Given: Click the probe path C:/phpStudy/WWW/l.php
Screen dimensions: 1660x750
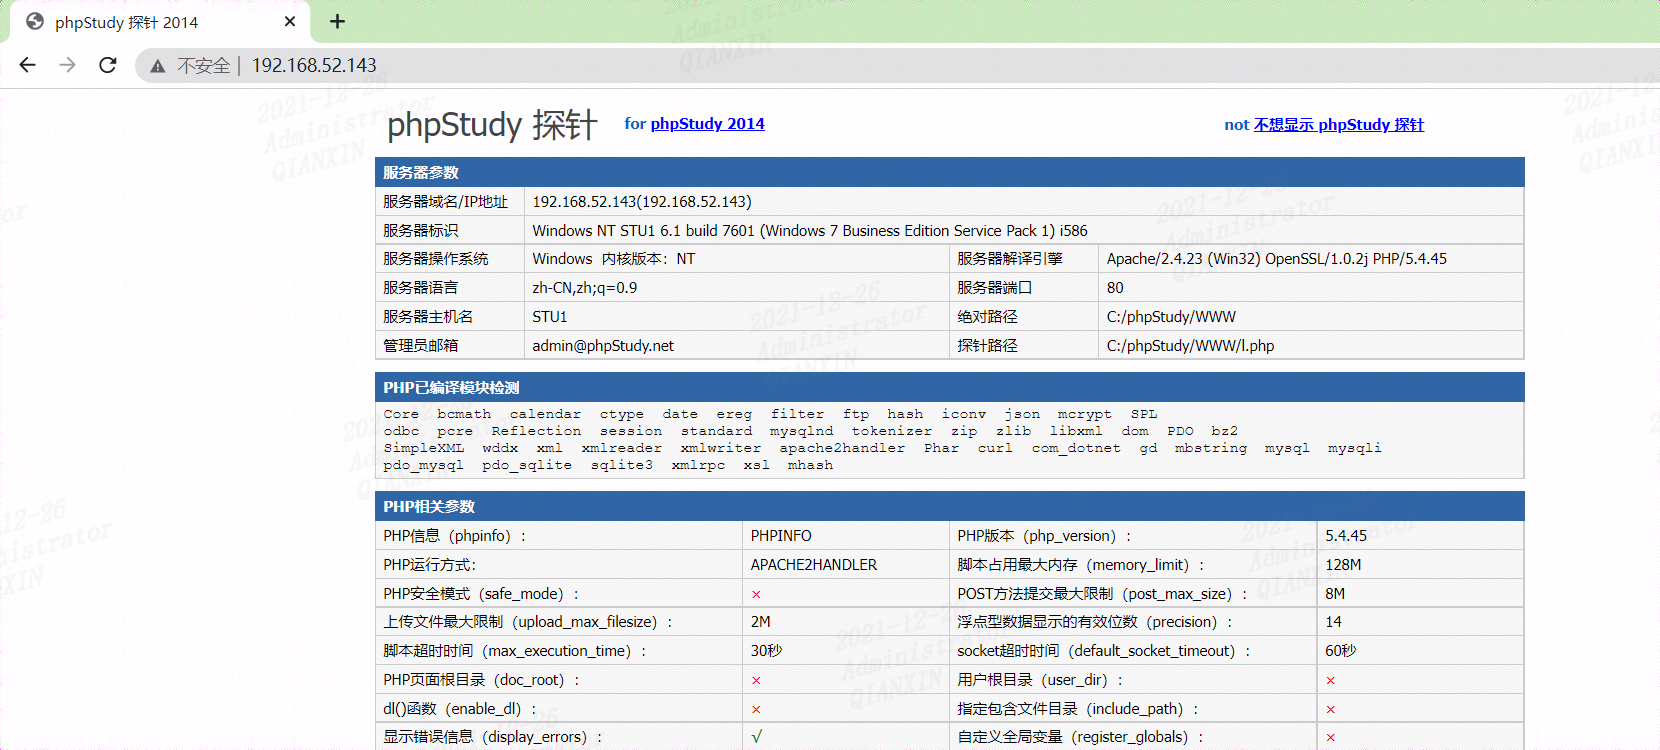Looking at the screenshot, I should [x=1190, y=346].
